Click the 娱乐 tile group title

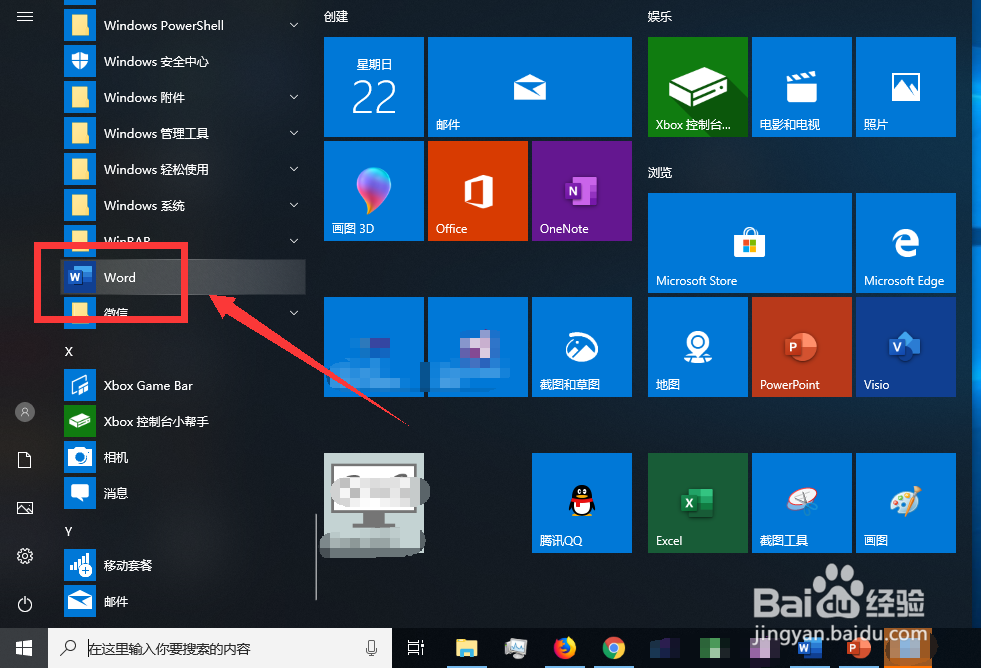click(659, 17)
